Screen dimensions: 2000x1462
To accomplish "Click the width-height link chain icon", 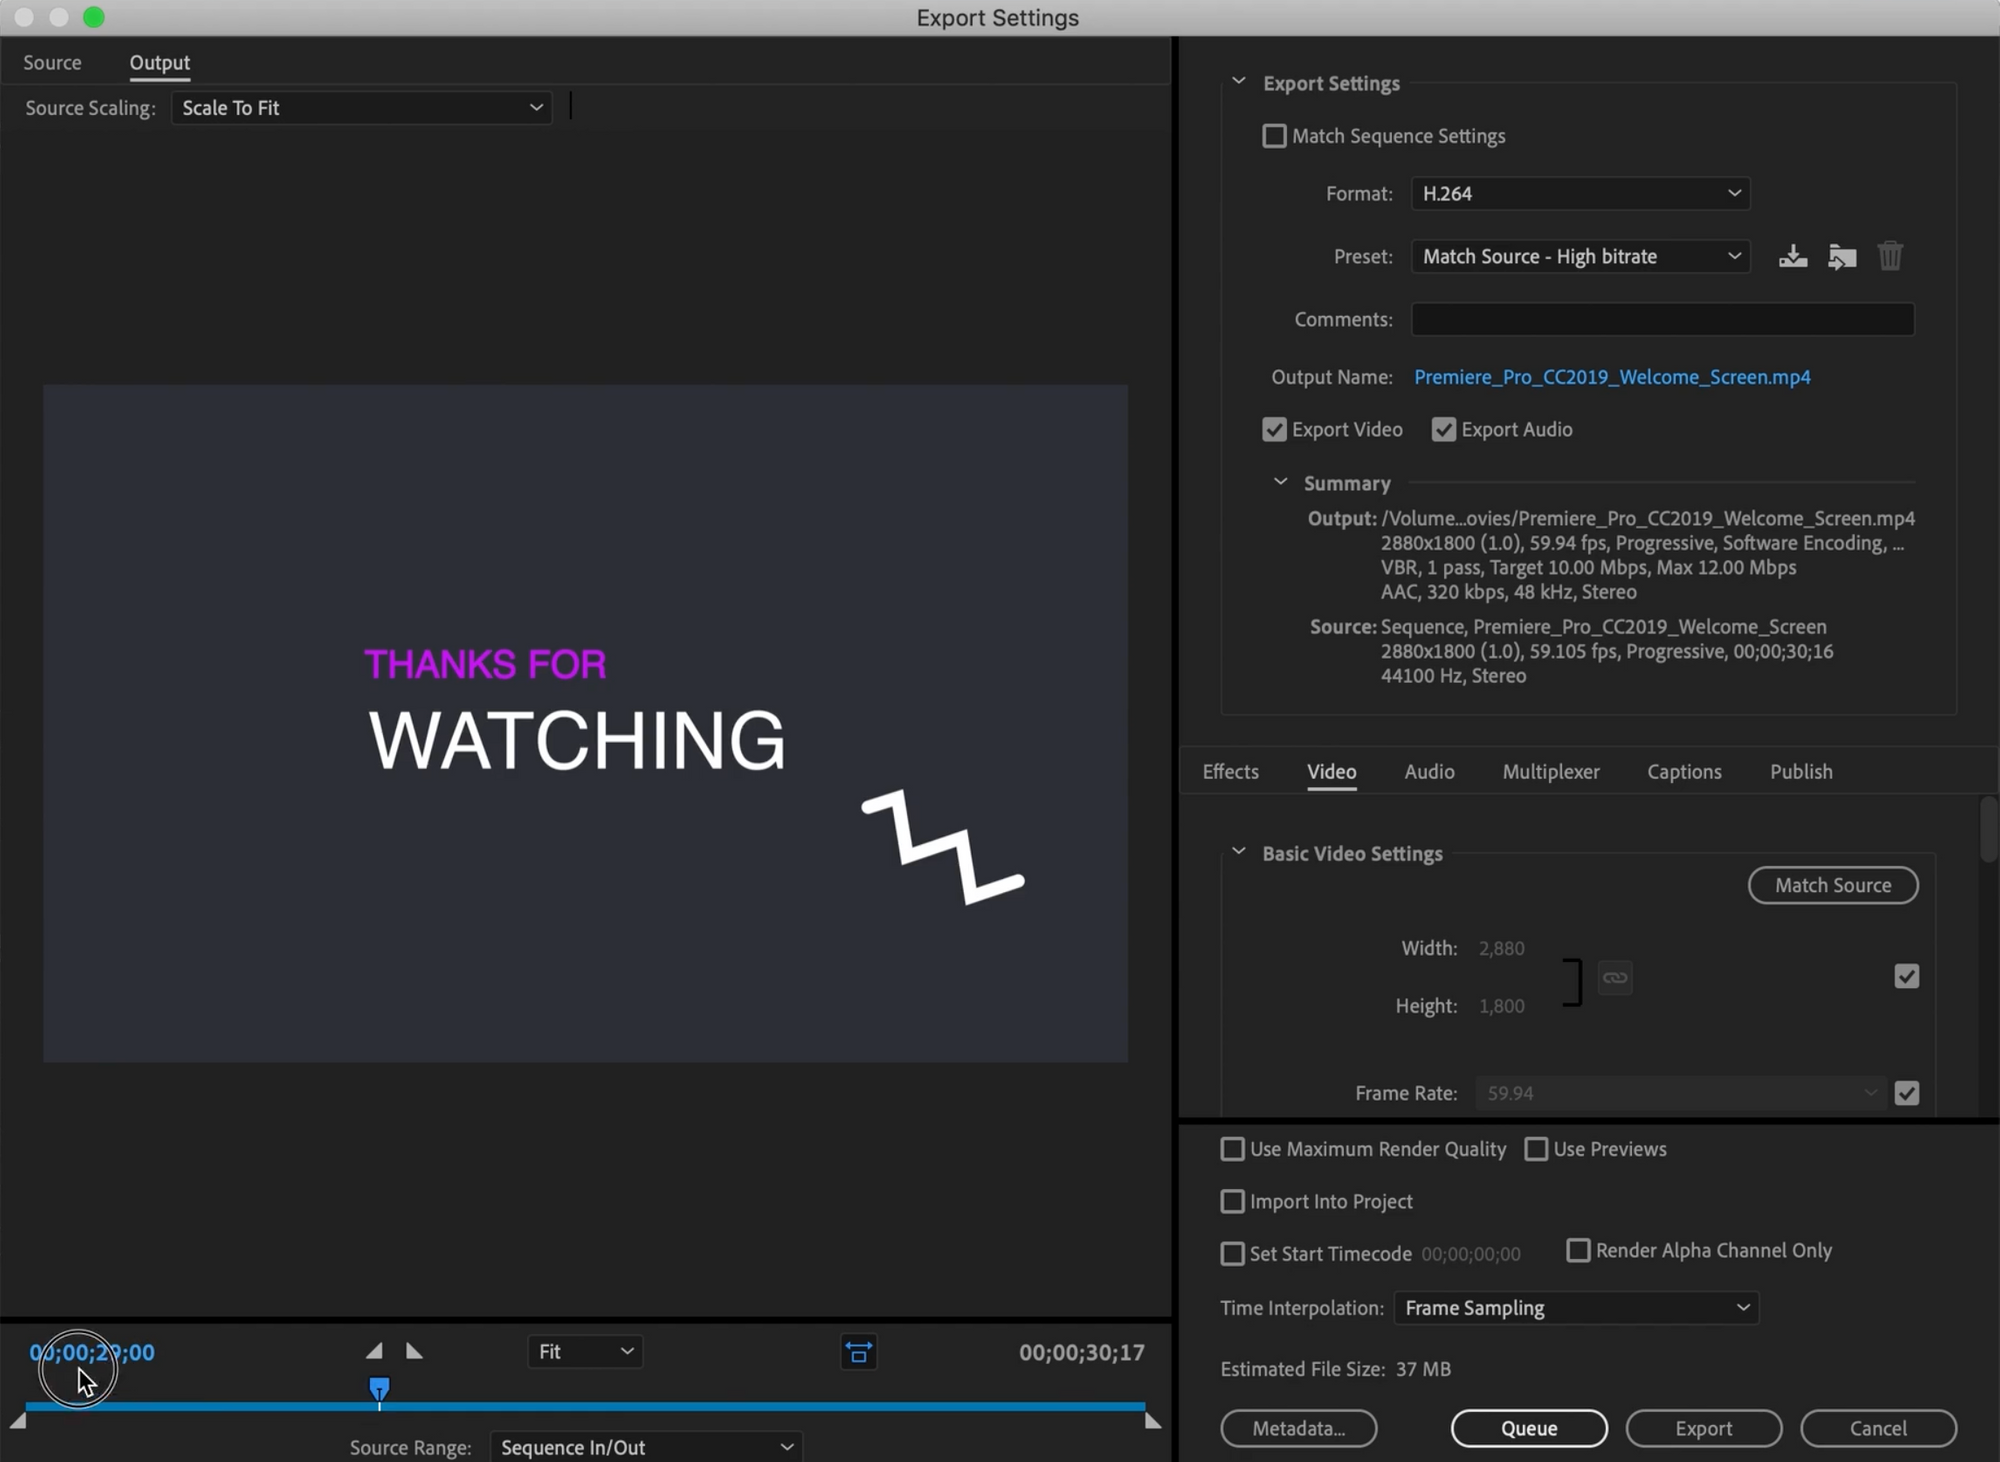I will [x=1614, y=977].
